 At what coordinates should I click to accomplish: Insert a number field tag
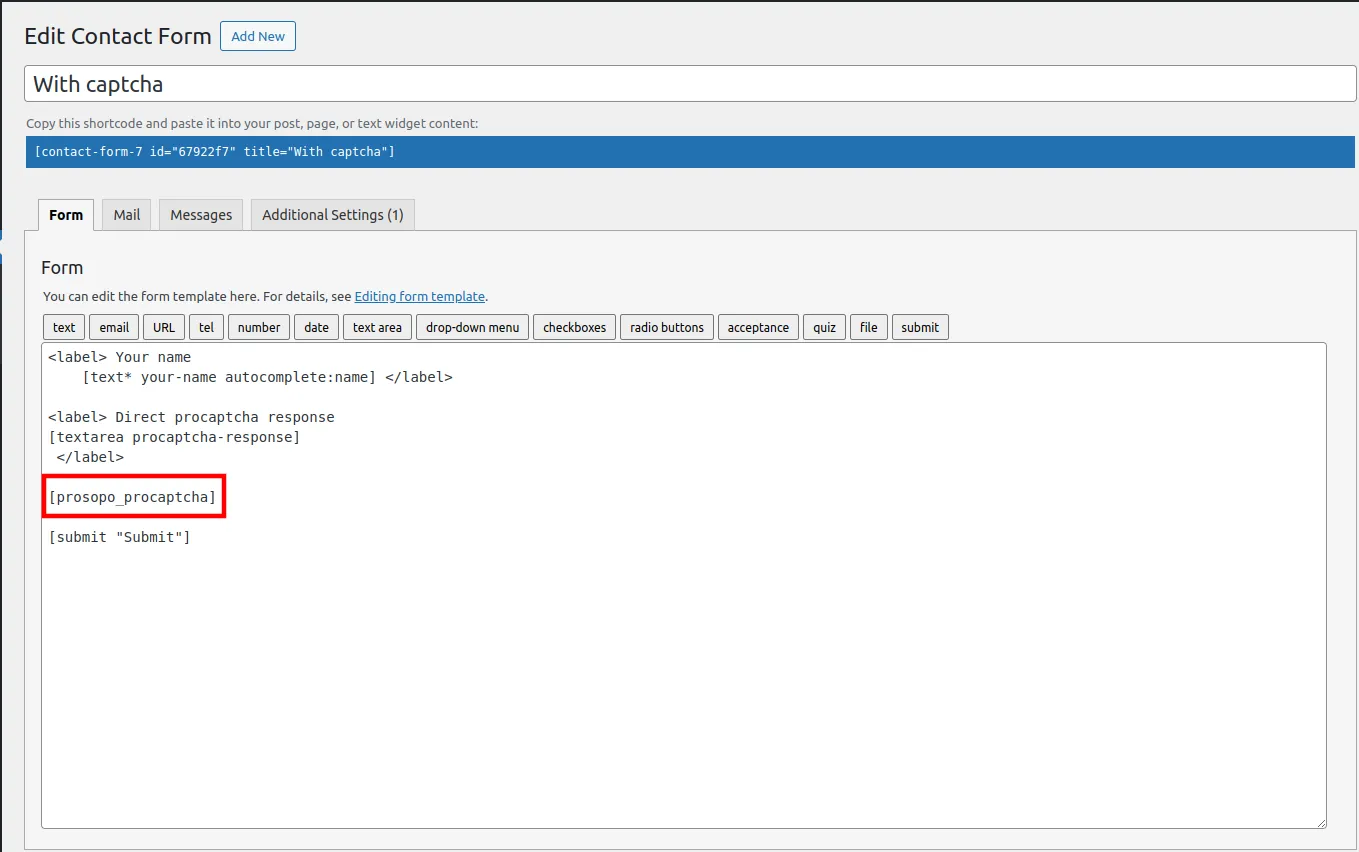(x=259, y=327)
